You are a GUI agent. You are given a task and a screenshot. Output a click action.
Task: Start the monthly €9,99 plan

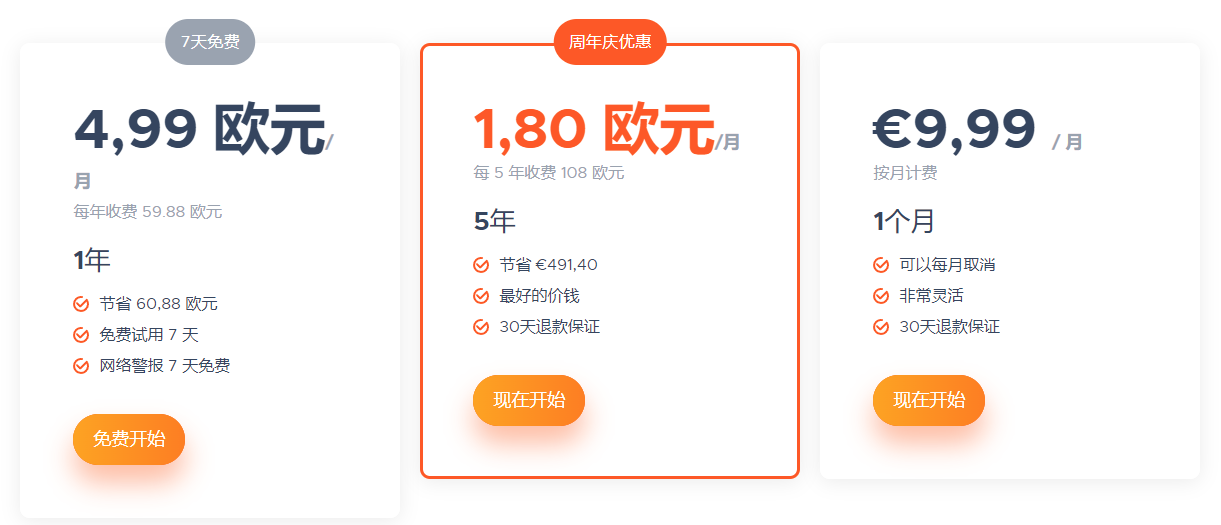pyautogui.click(x=929, y=400)
